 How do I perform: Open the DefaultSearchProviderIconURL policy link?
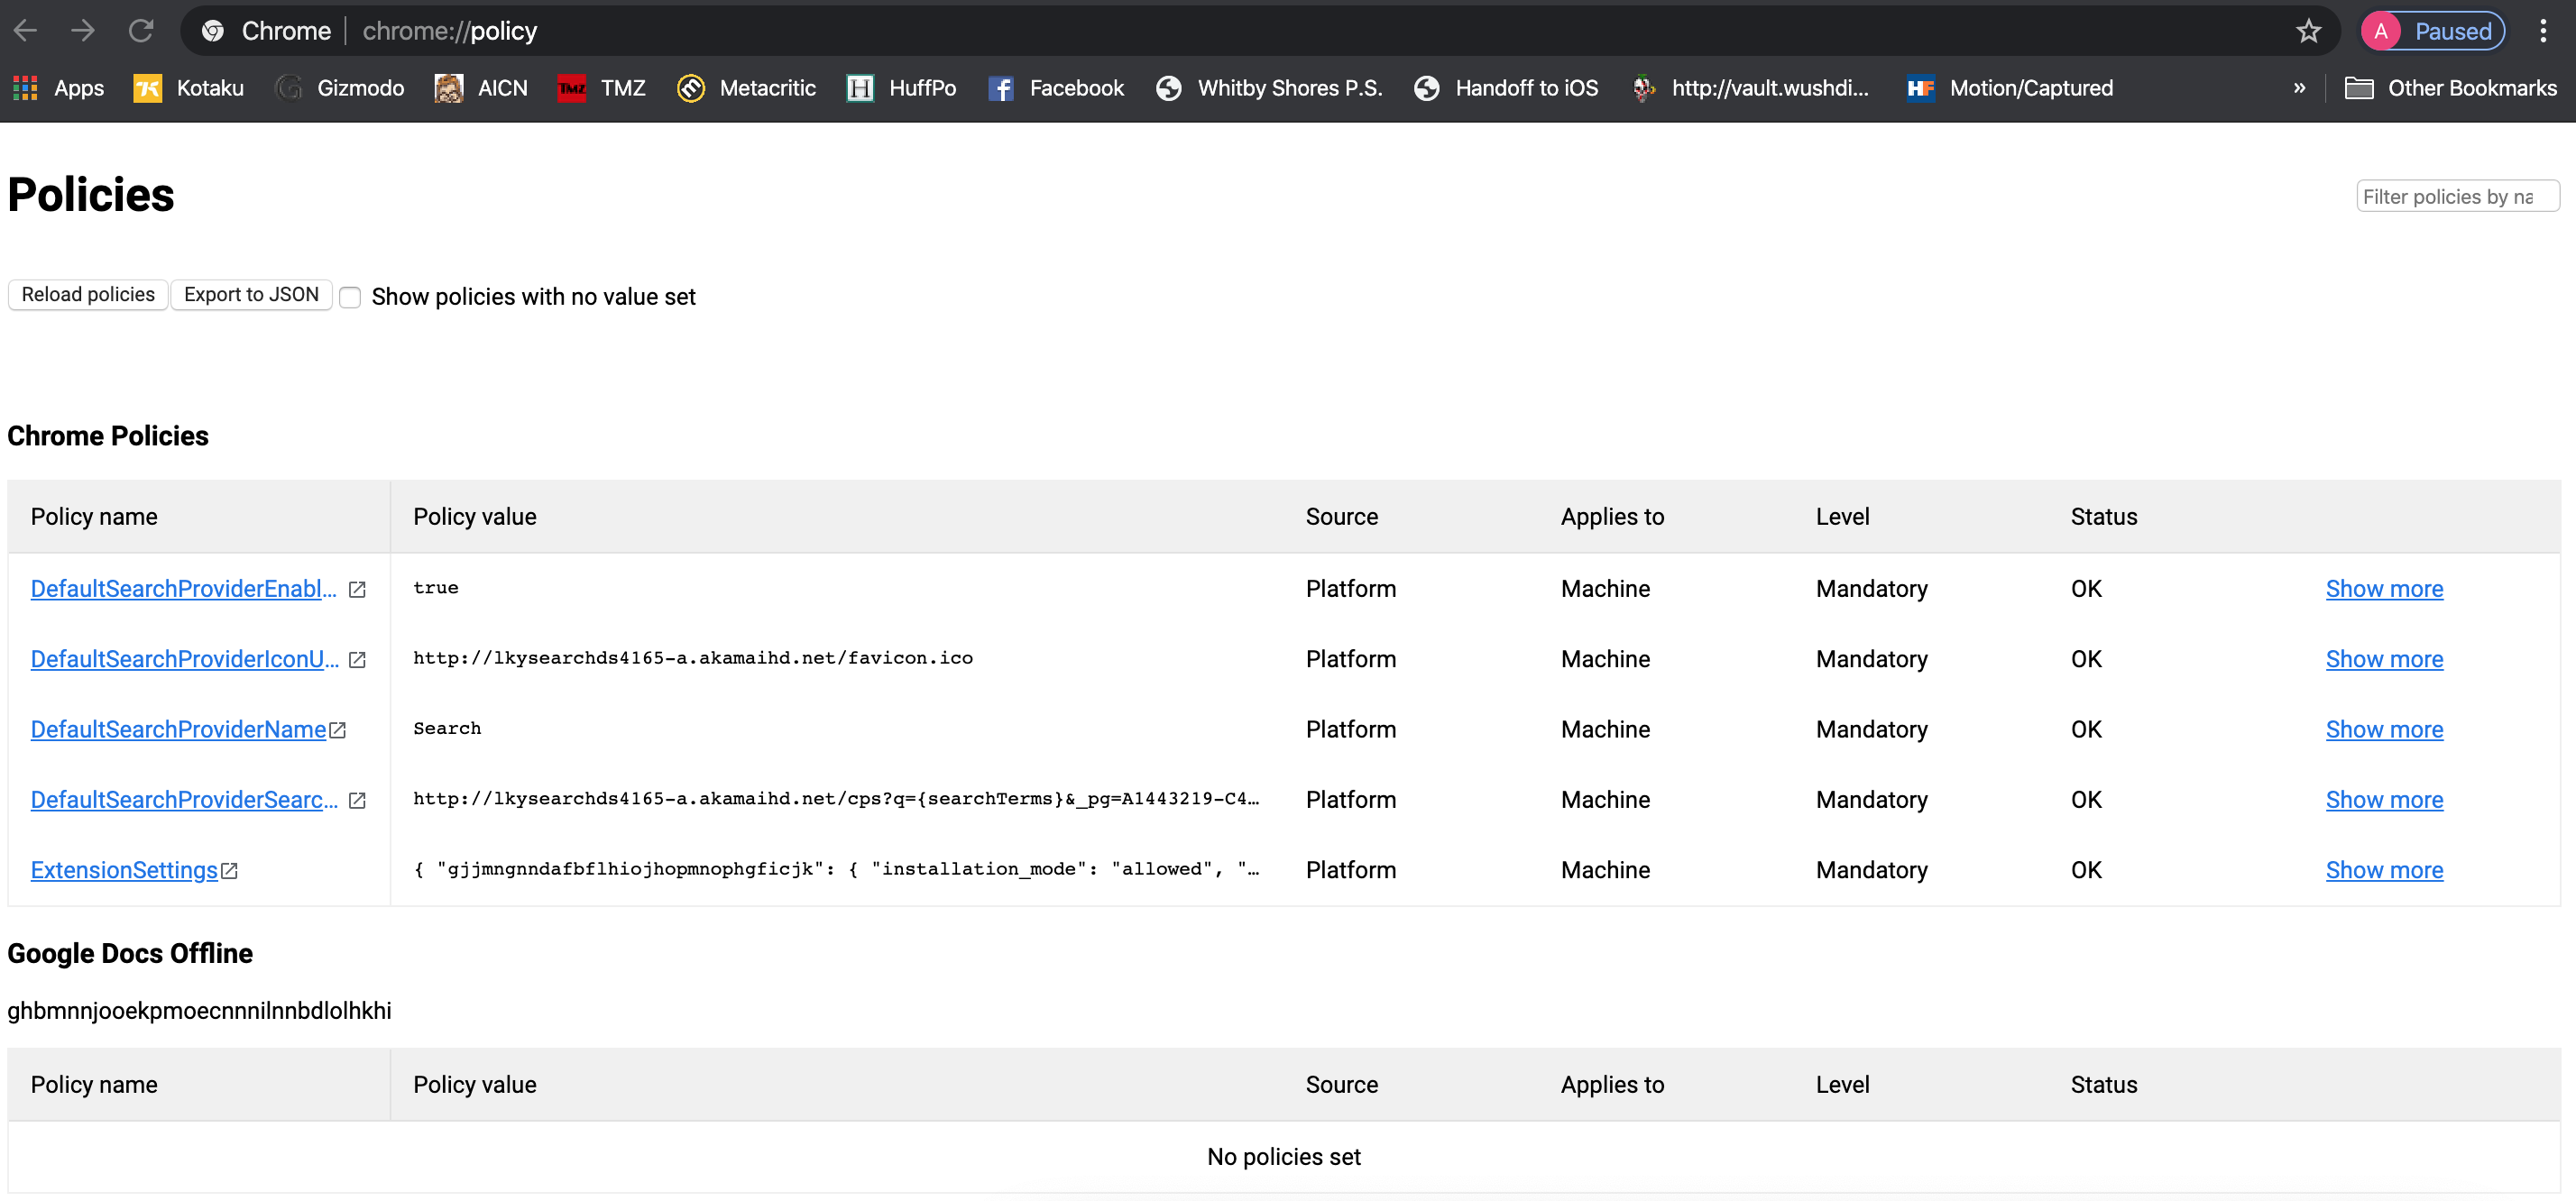(185, 658)
